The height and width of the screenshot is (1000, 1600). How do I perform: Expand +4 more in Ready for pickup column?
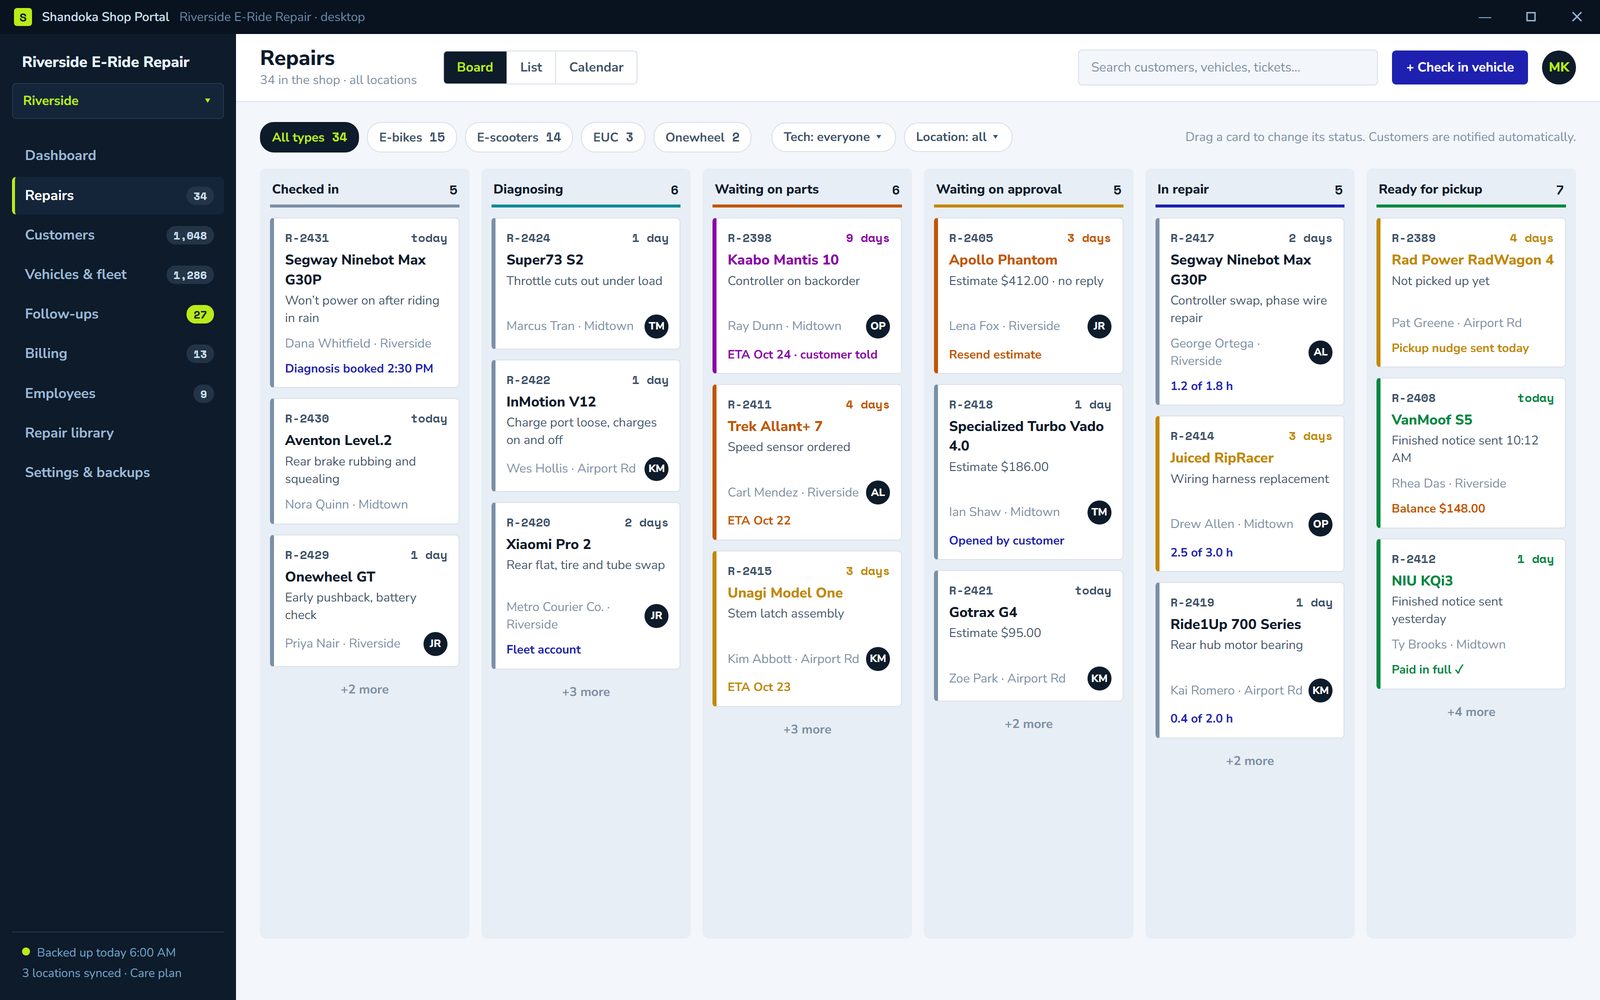pos(1471,712)
